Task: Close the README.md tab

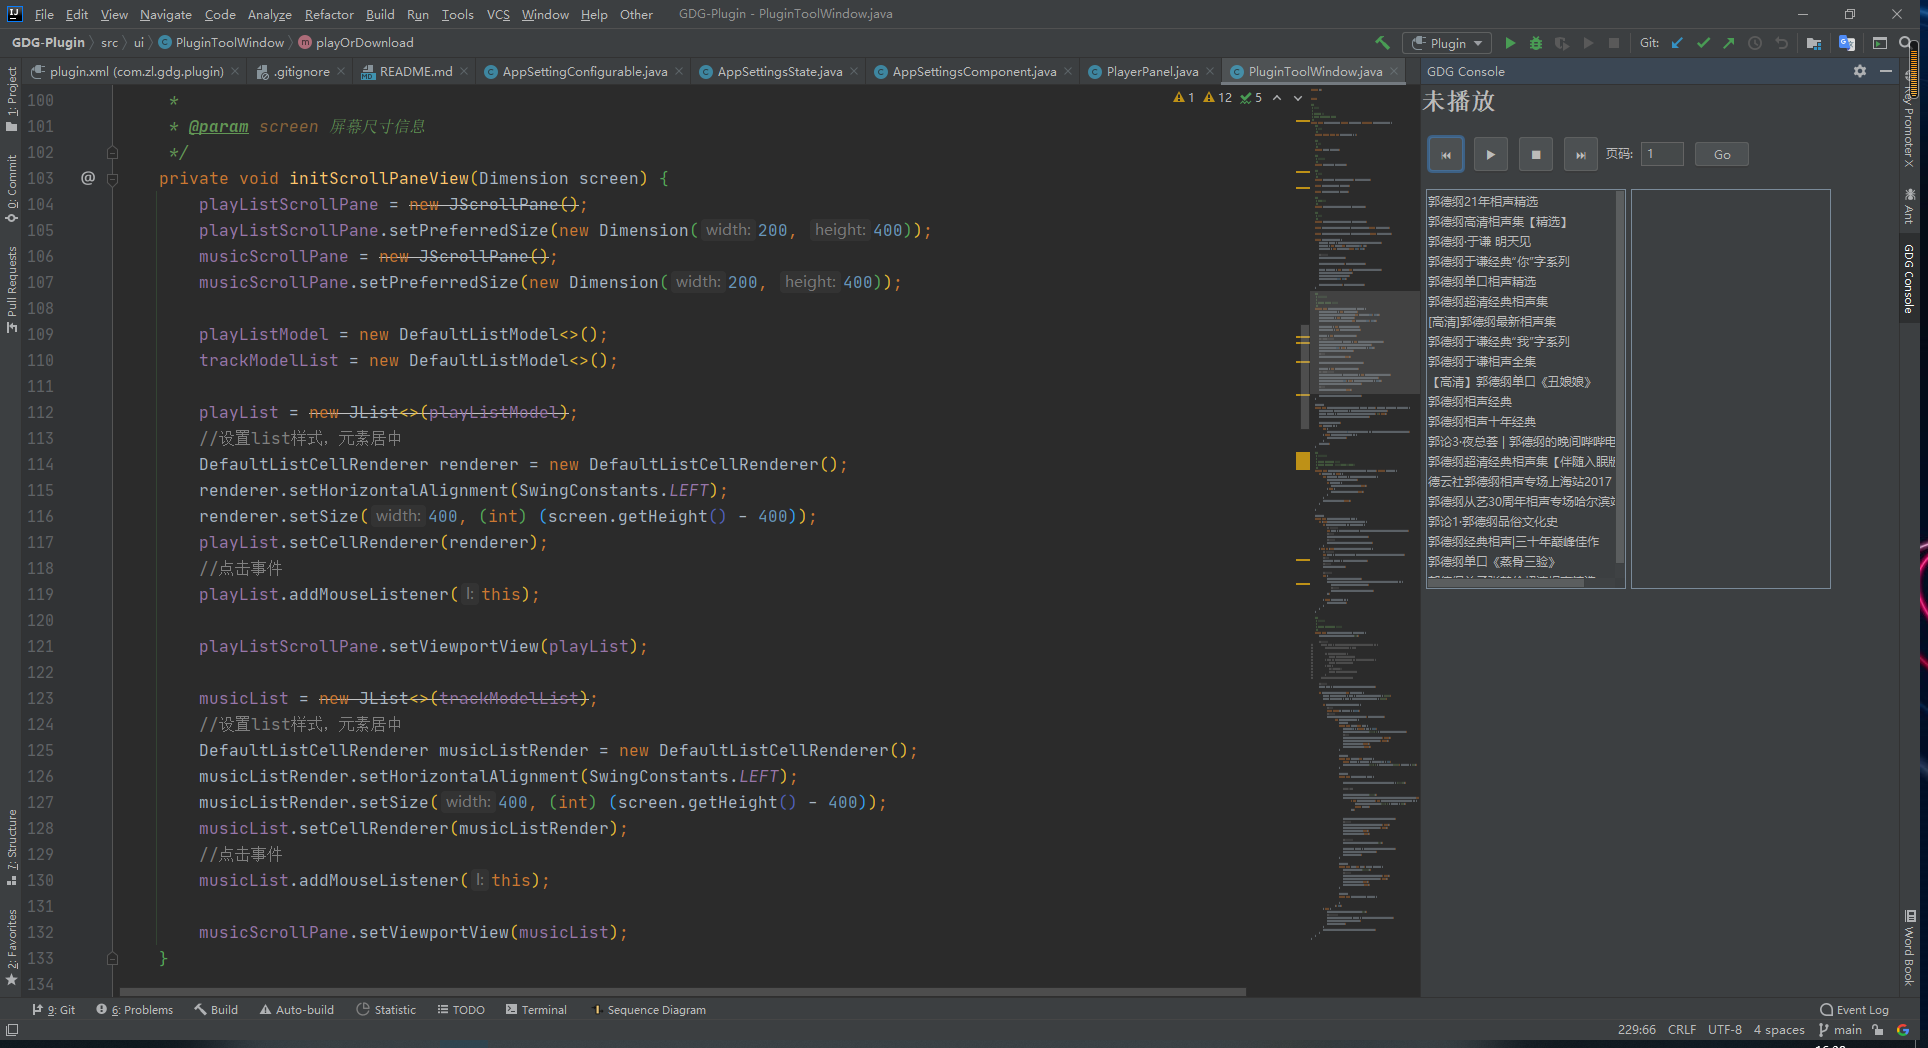Action: click(464, 72)
